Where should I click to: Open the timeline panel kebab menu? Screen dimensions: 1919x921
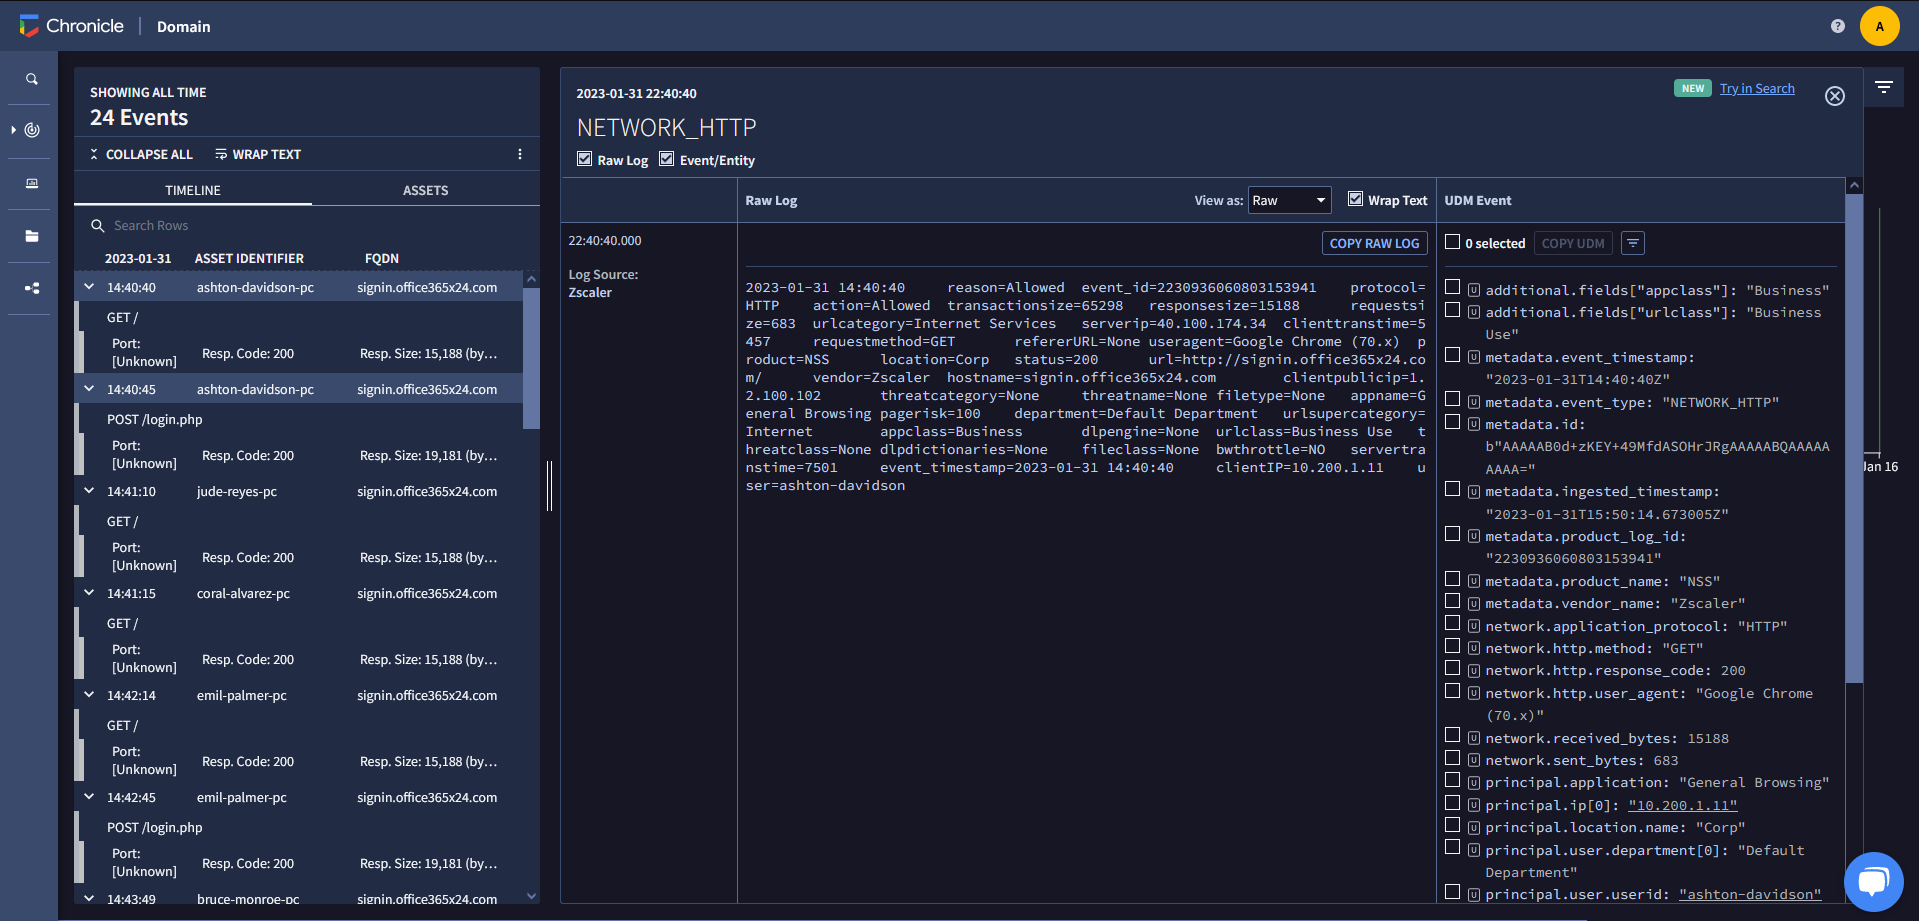[x=519, y=153]
